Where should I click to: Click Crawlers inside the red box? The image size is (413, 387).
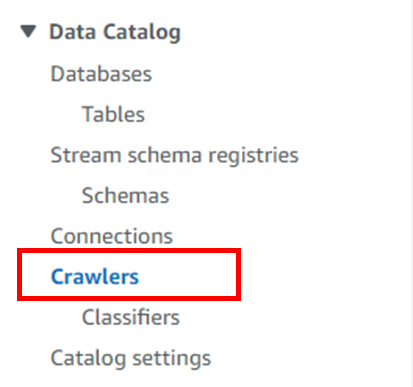pos(95,277)
